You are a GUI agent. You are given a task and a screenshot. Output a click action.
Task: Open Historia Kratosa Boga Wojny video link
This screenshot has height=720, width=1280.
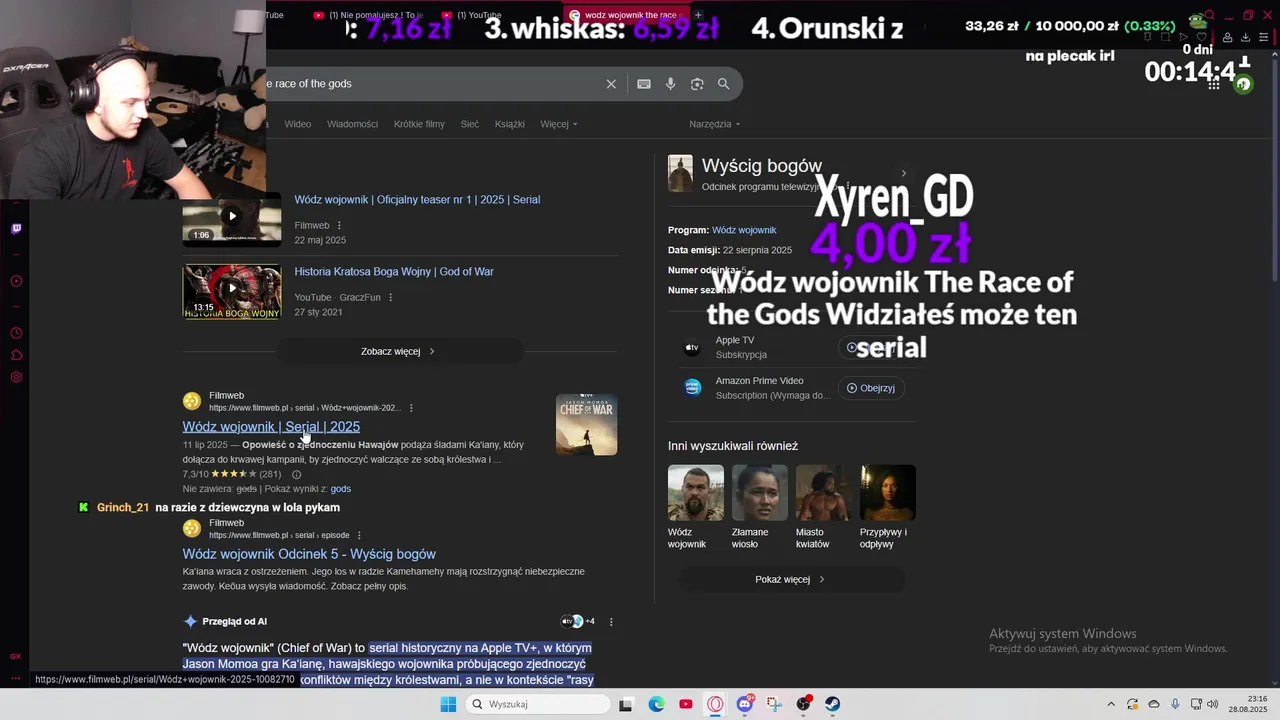(394, 272)
